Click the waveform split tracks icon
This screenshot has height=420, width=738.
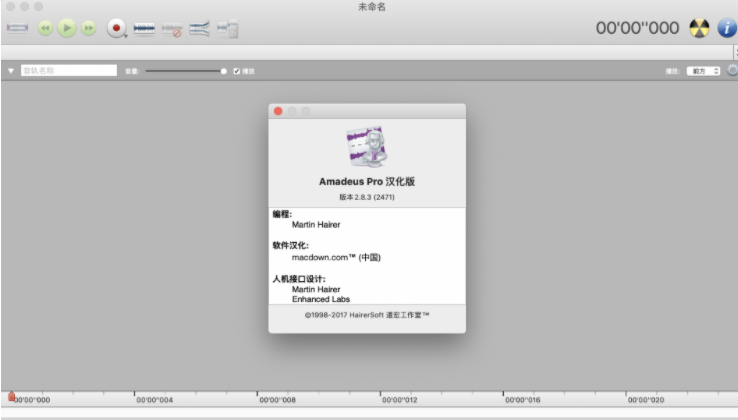pos(228,29)
